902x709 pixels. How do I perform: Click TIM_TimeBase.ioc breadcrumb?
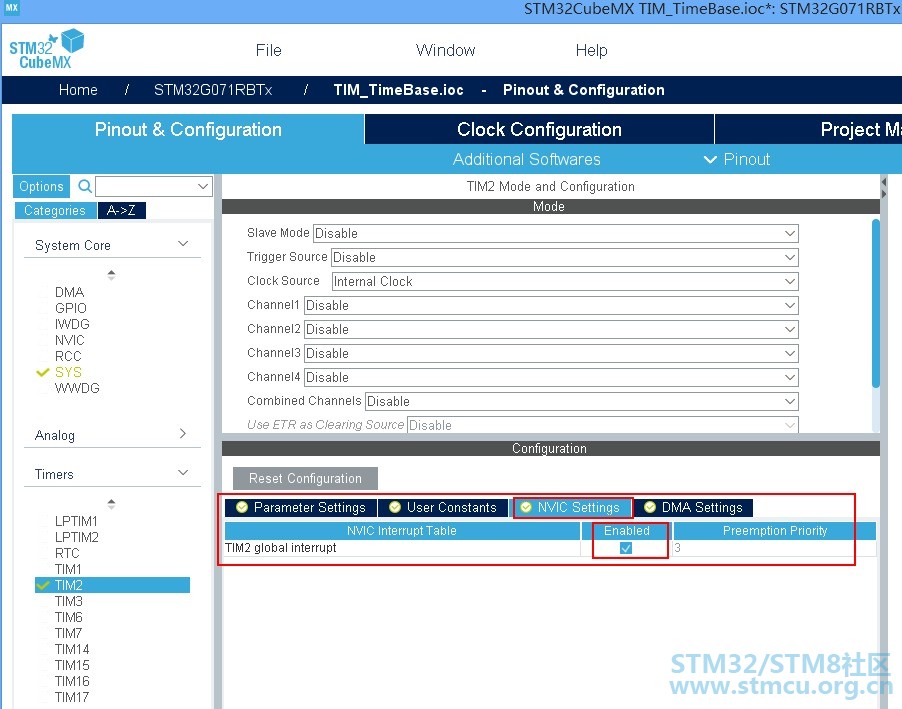coord(399,90)
